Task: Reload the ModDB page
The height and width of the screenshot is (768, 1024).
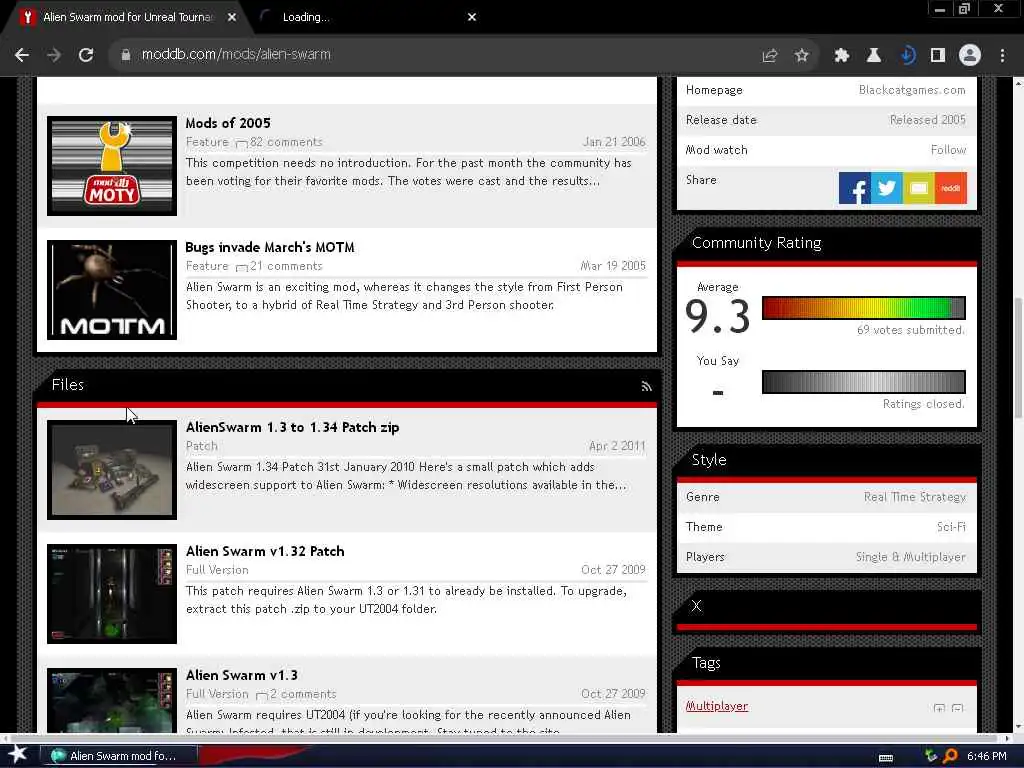Action: [x=86, y=55]
